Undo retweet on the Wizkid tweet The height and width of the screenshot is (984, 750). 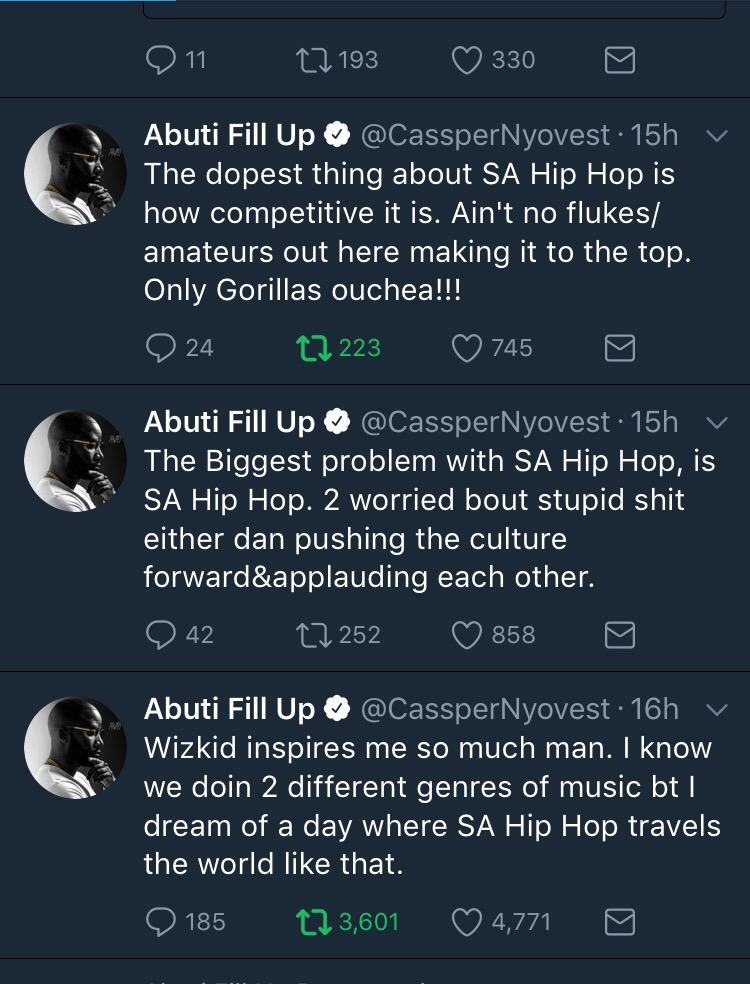[313, 921]
